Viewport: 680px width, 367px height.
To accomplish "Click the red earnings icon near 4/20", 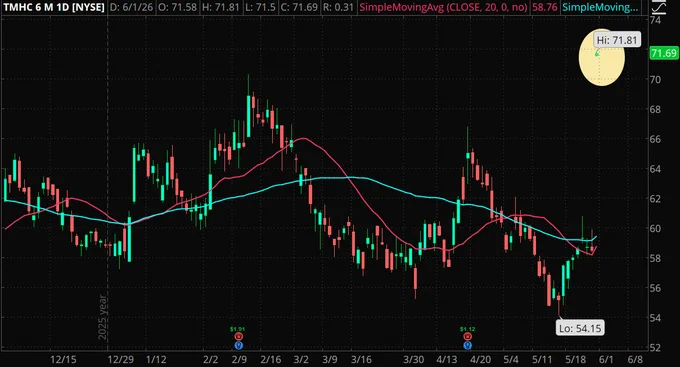I will (468, 337).
